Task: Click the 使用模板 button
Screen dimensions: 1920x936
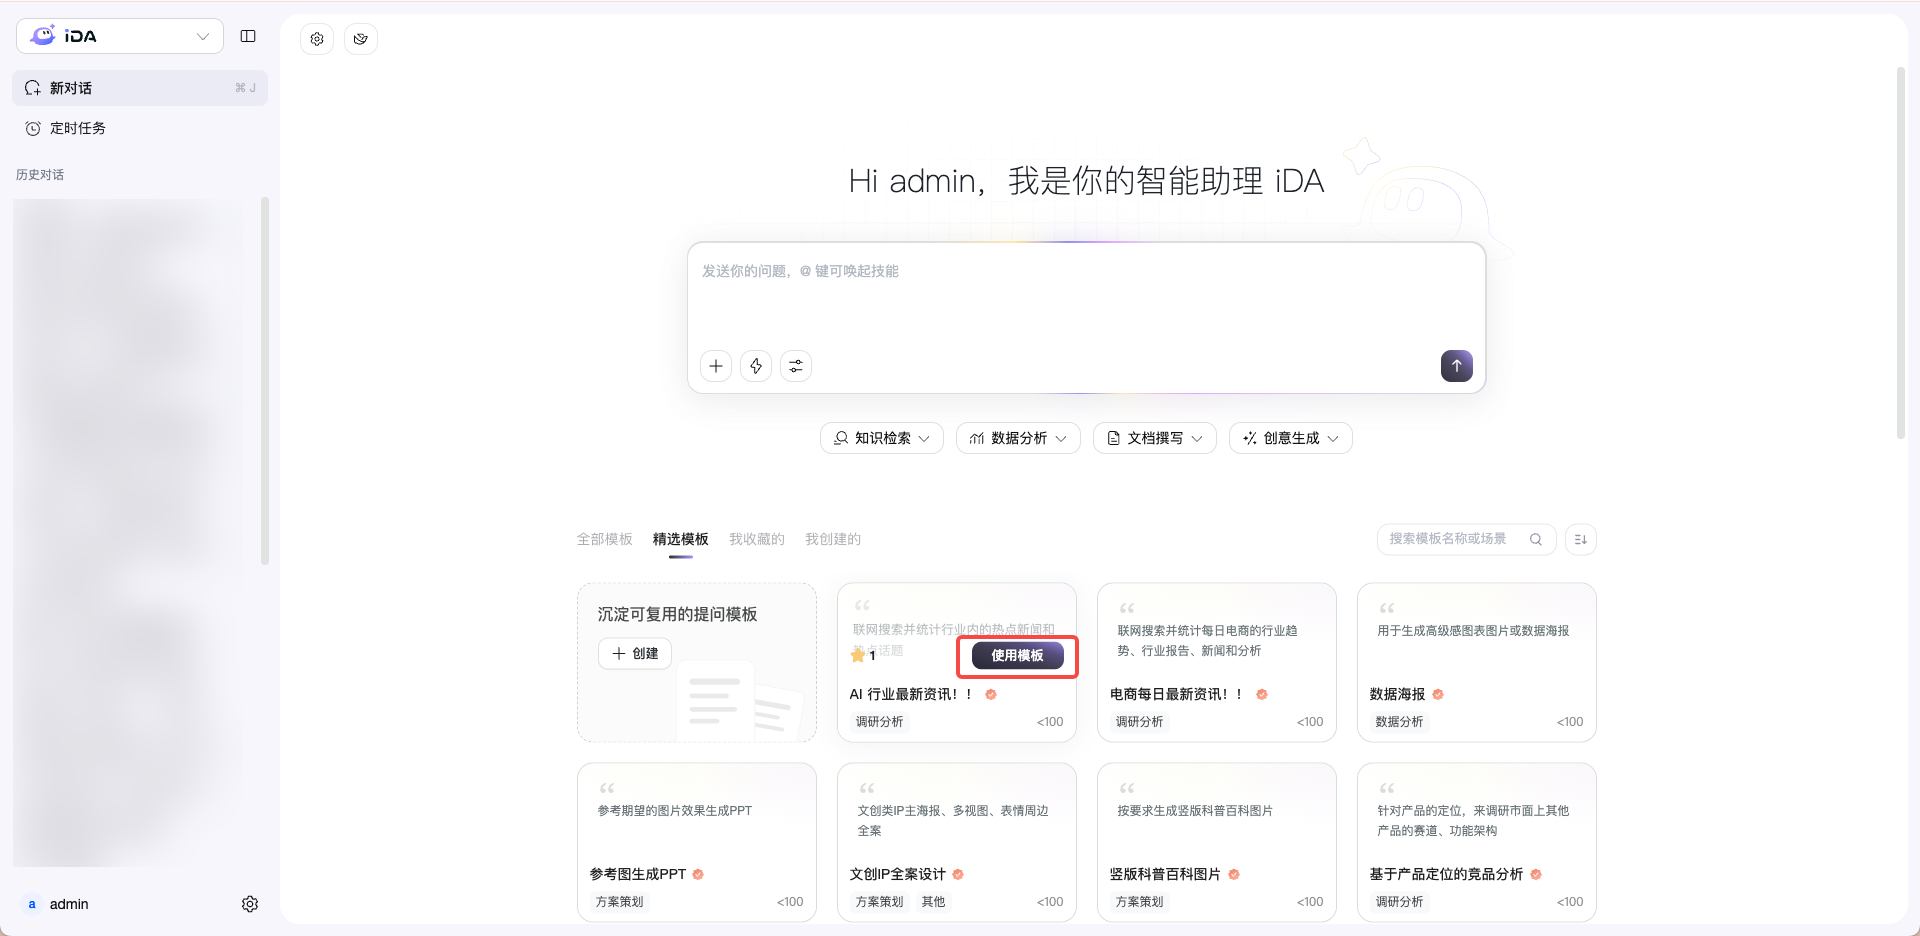Action: coord(1017,656)
